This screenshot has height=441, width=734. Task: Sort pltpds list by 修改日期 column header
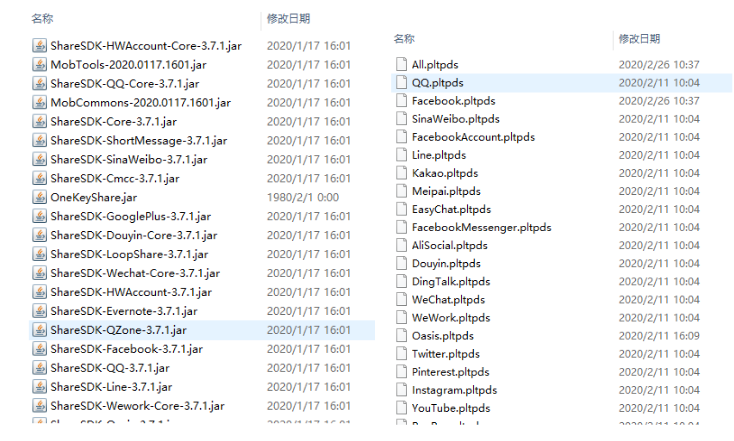coord(639,39)
